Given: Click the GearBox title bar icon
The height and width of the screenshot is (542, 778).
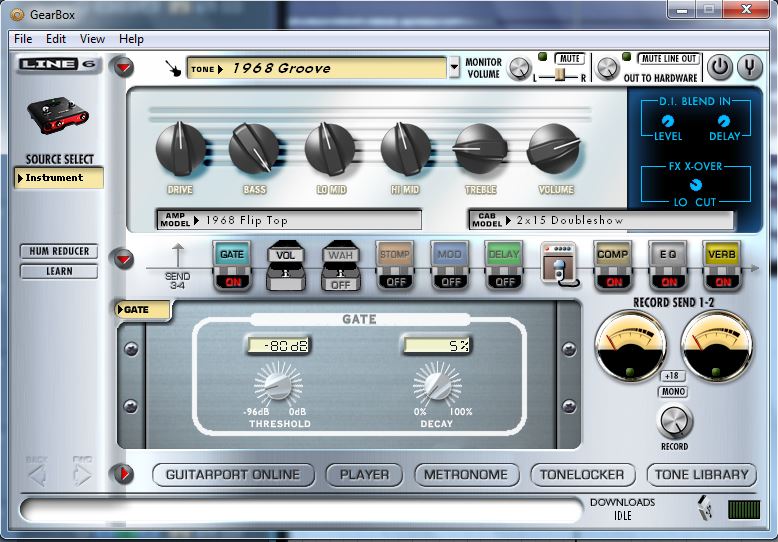Looking at the screenshot, I should pyautogui.click(x=17, y=14).
